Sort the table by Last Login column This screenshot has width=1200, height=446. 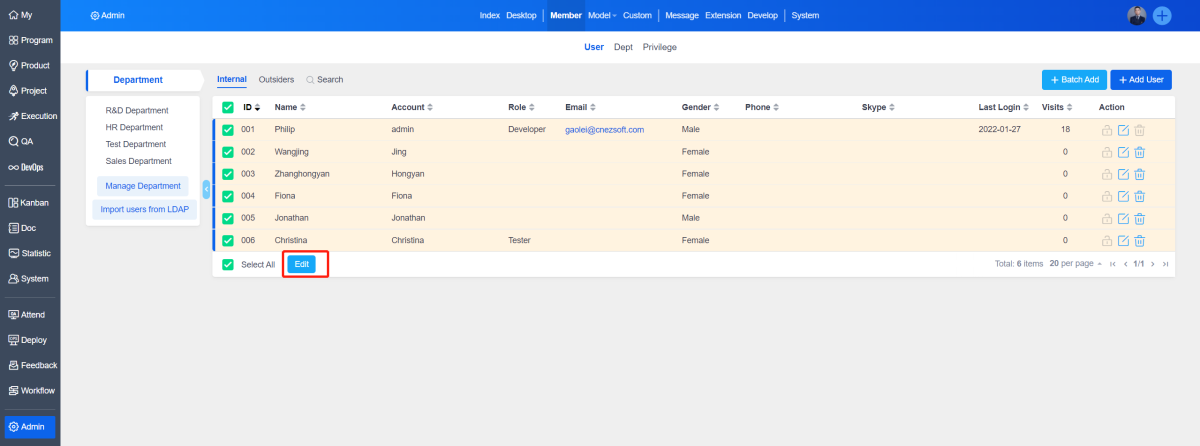click(x=1004, y=107)
